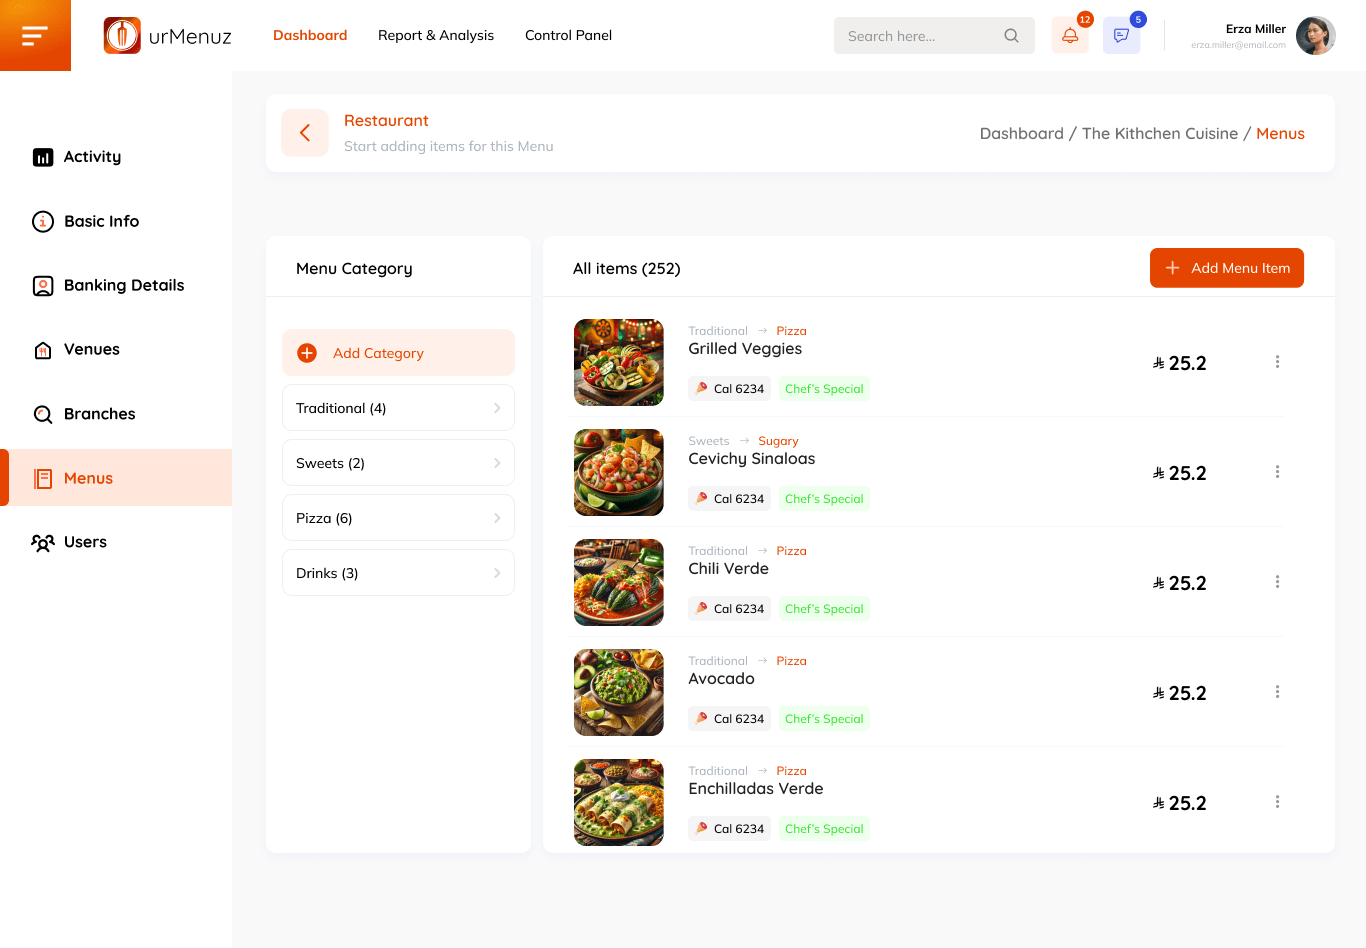Click the search magnifier icon
Viewport: 1366px width, 948px height.
click(1011, 36)
